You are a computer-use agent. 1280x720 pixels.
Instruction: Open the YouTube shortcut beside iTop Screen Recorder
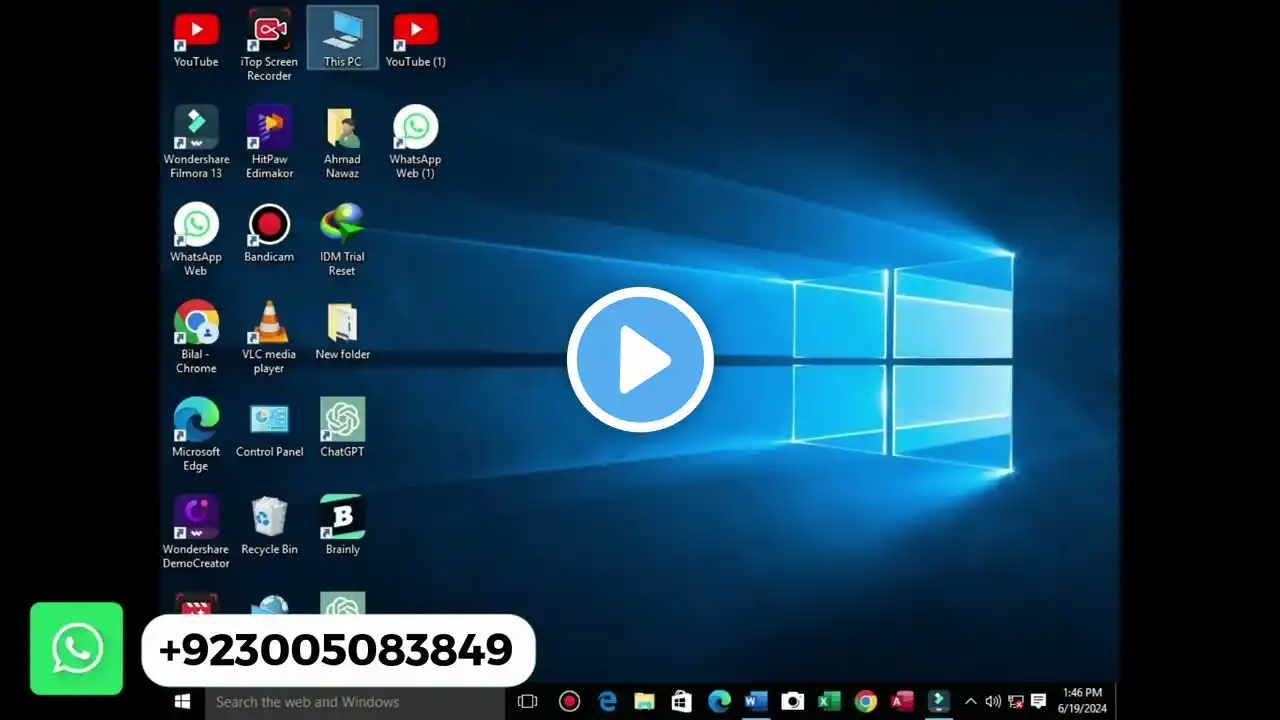196,40
